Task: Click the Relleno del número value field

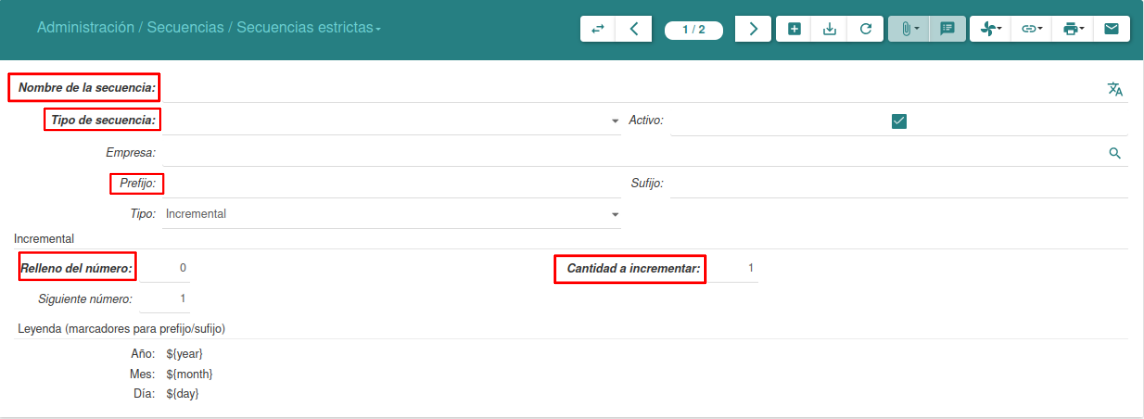Action: point(165,269)
